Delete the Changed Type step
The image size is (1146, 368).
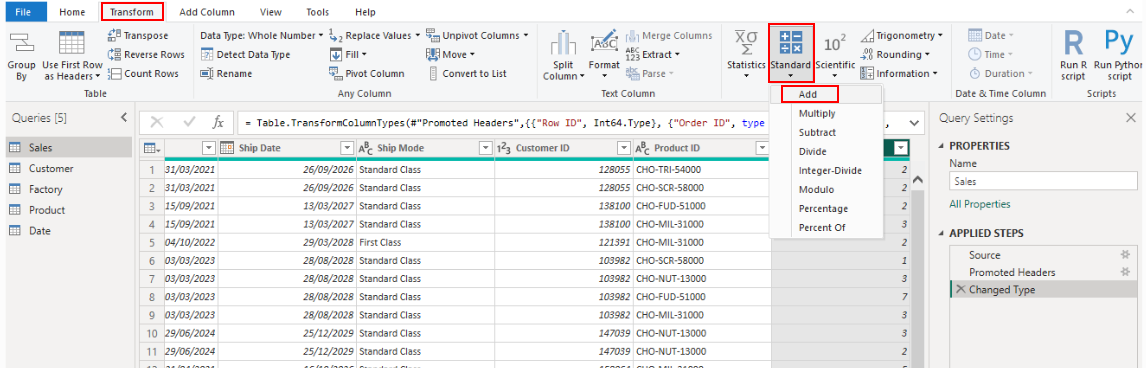(x=960, y=289)
